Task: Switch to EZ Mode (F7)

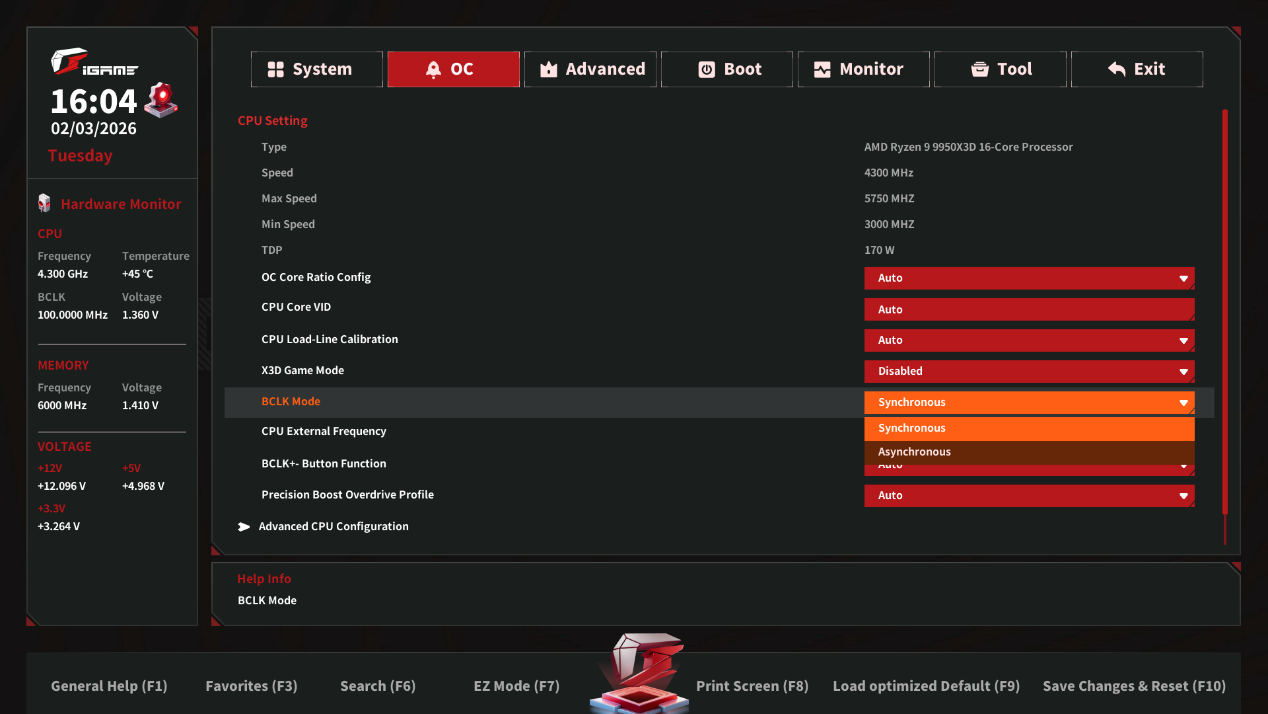Action: [516, 686]
